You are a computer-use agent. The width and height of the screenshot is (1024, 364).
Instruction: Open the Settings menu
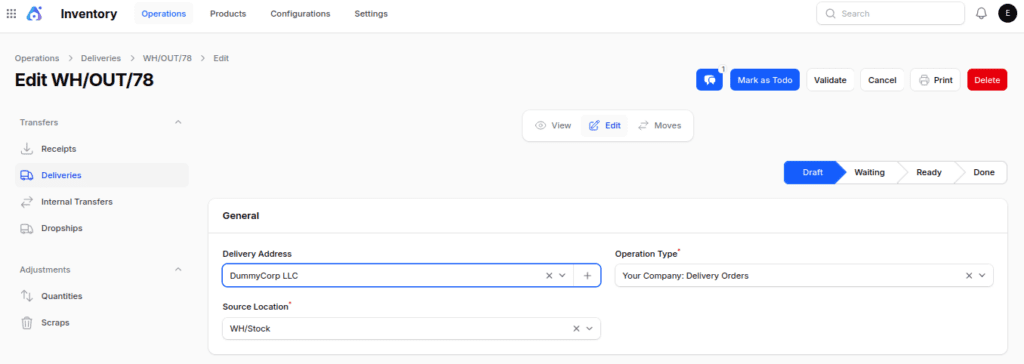(x=371, y=14)
